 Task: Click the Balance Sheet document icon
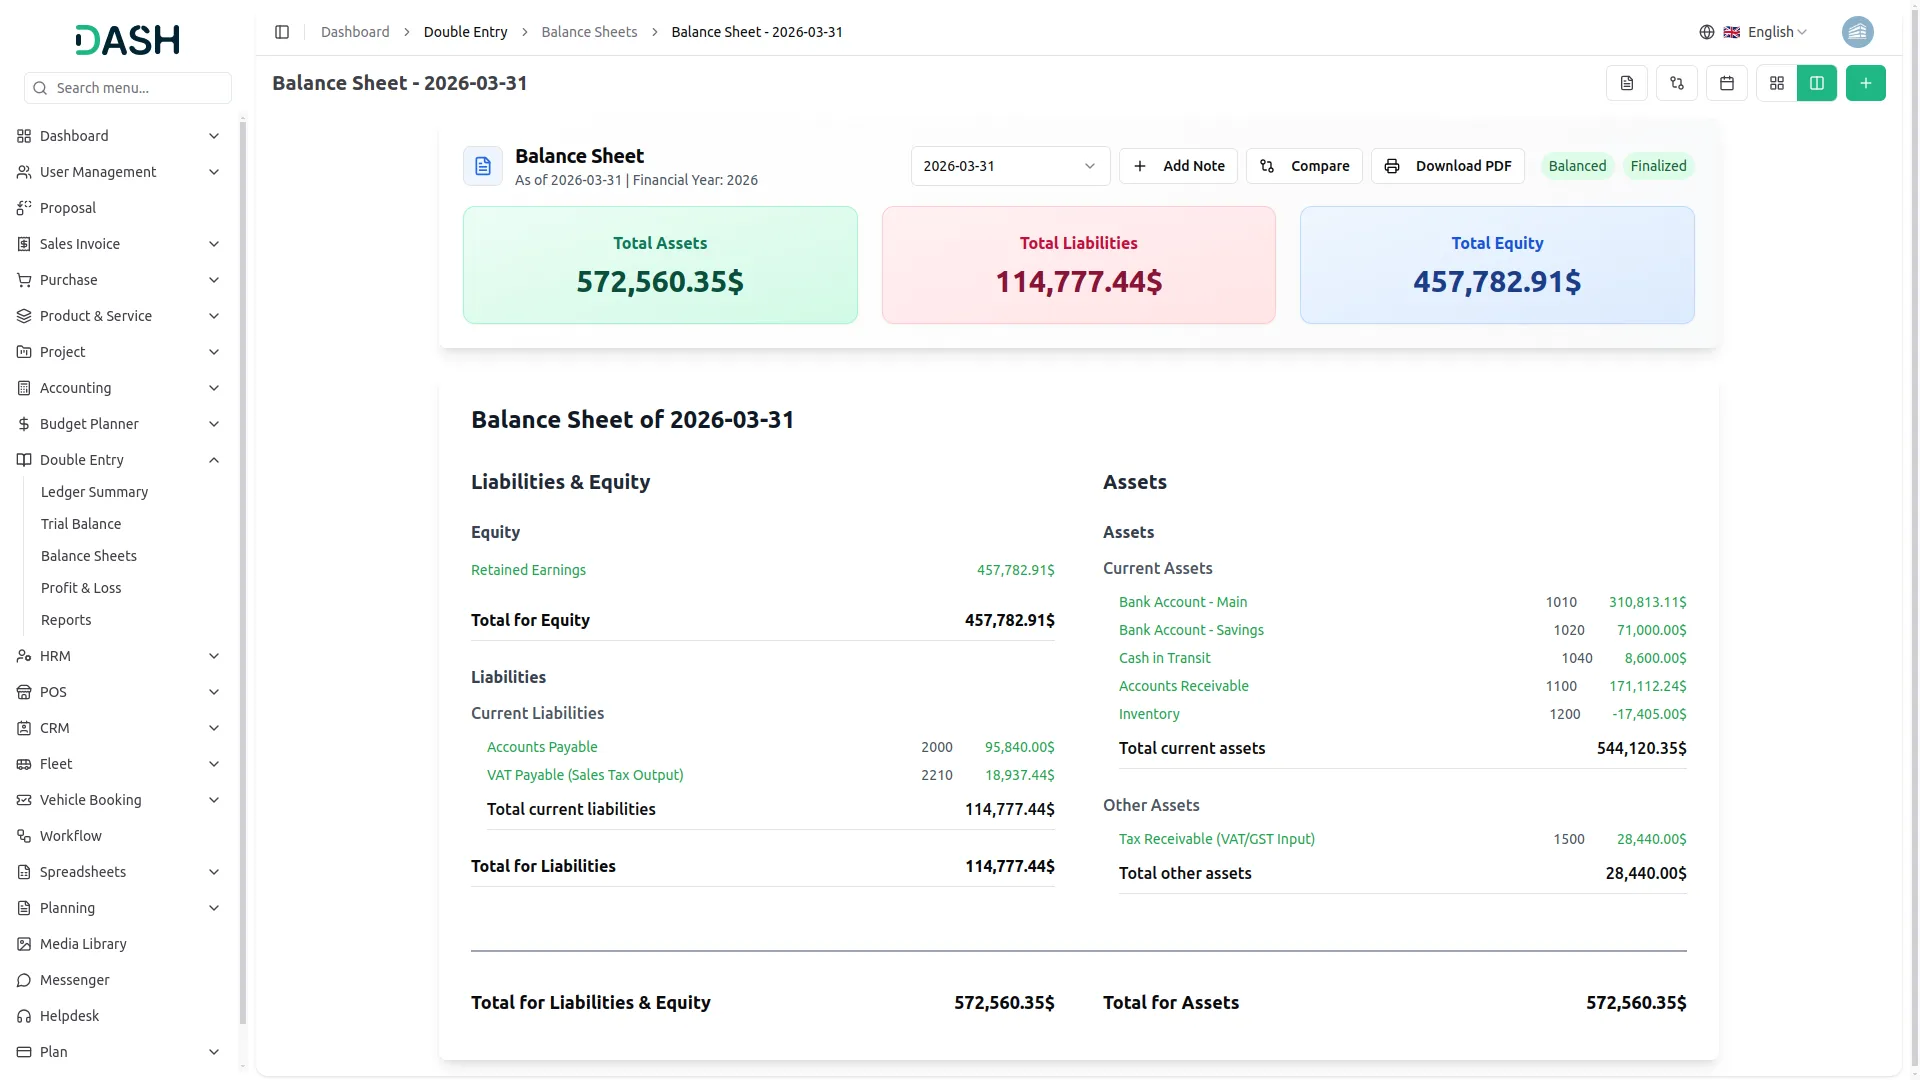tap(483, 166)
